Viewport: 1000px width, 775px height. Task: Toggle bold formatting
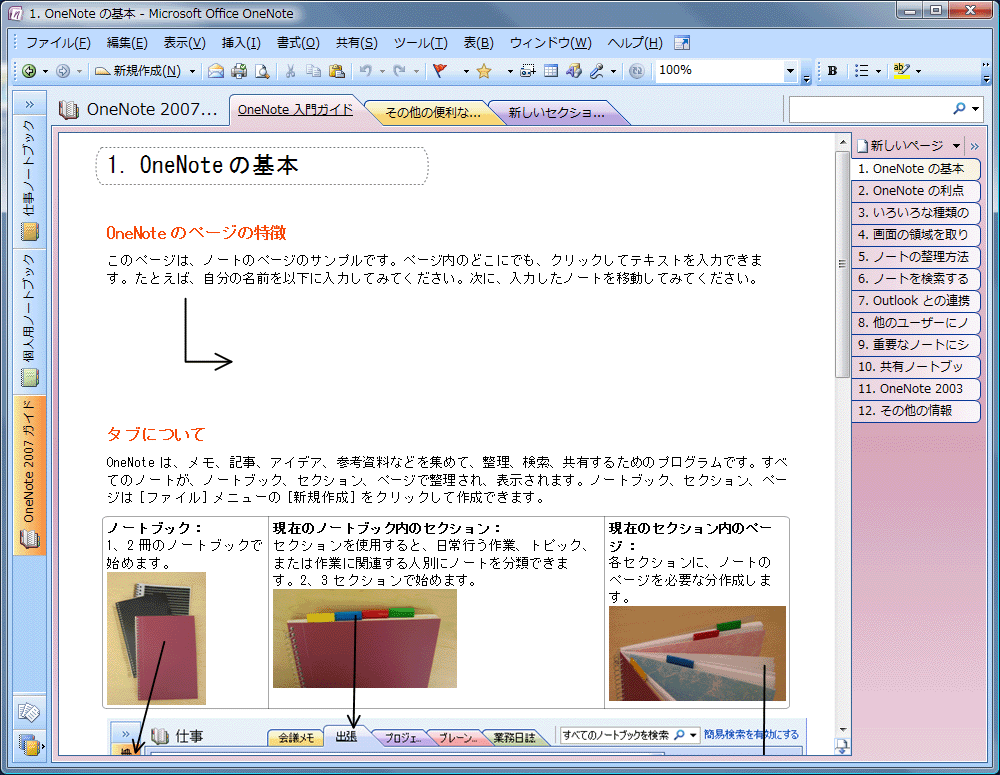click(x=832, y=71)
